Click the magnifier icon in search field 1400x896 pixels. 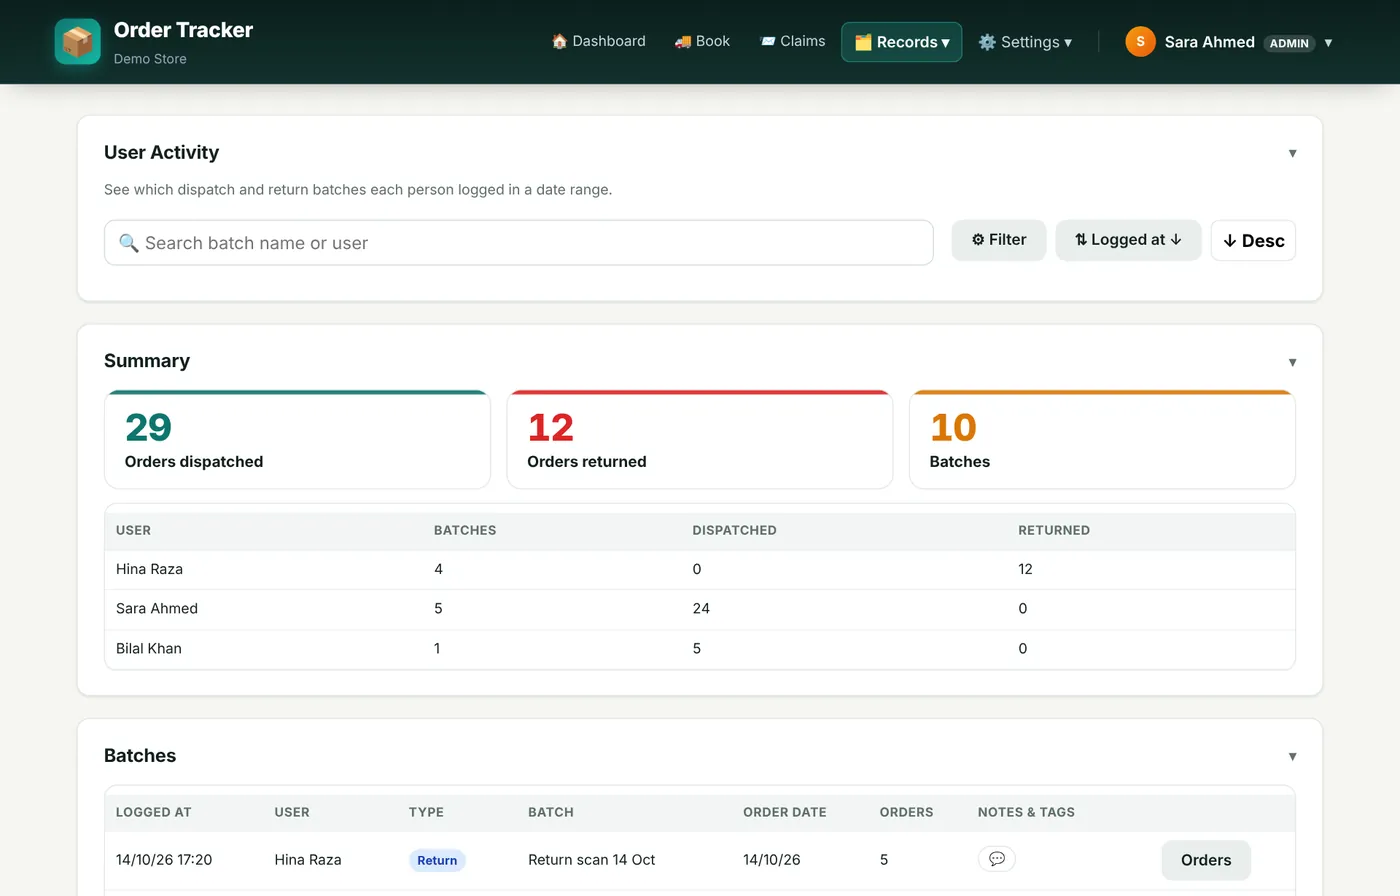click(x=129, y=243)
